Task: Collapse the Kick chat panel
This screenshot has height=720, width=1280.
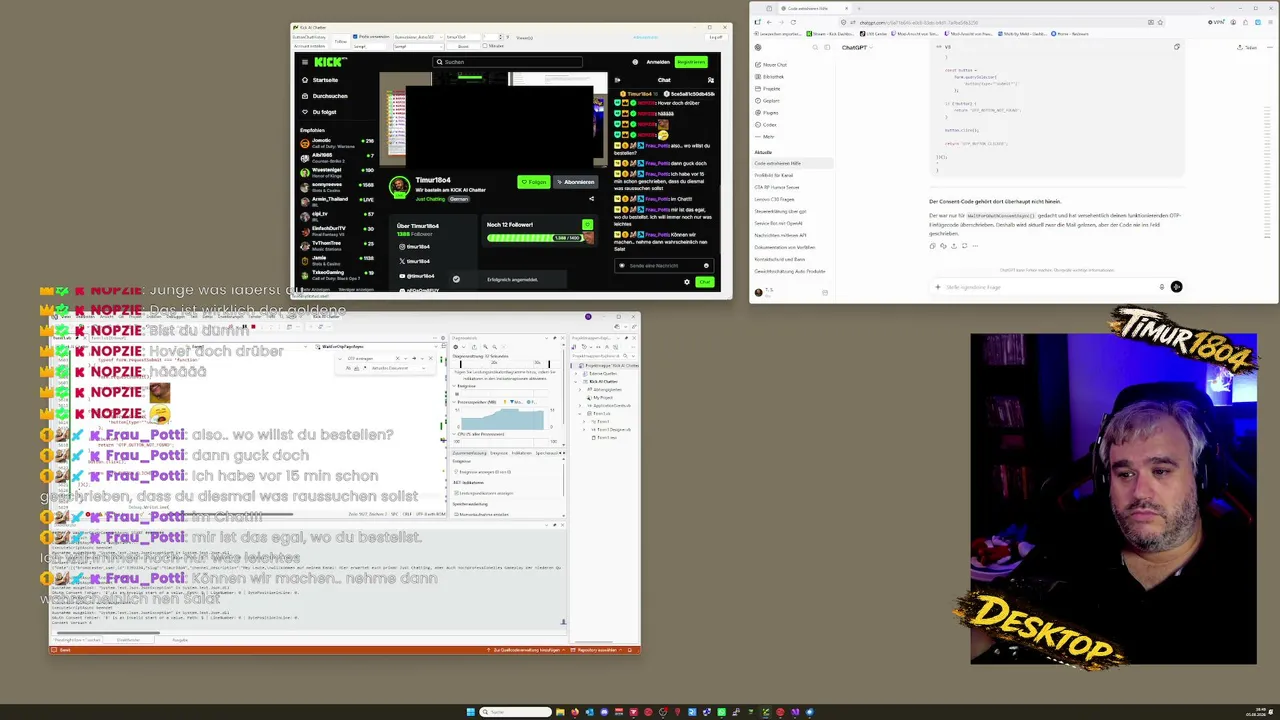Action: pos(617,80)
